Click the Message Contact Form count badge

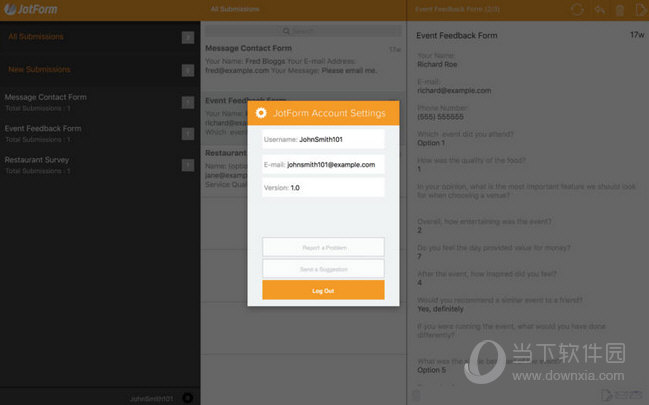coord(188,102)
